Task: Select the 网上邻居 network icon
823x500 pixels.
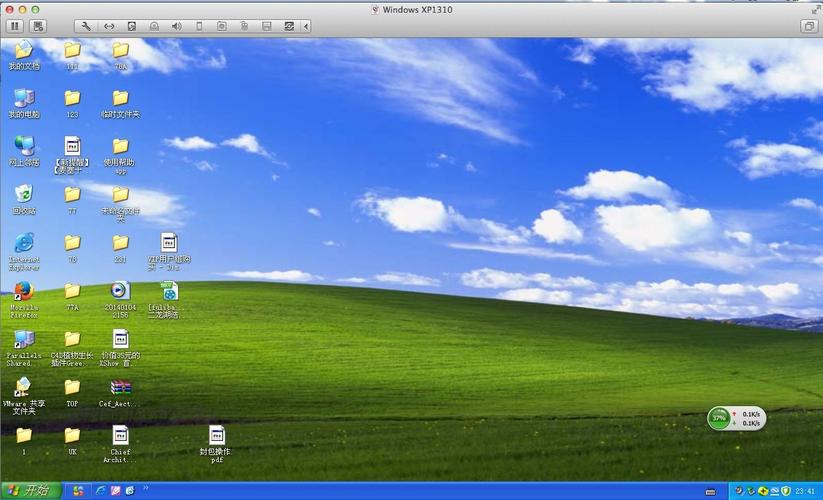Action: click(24, 151)
